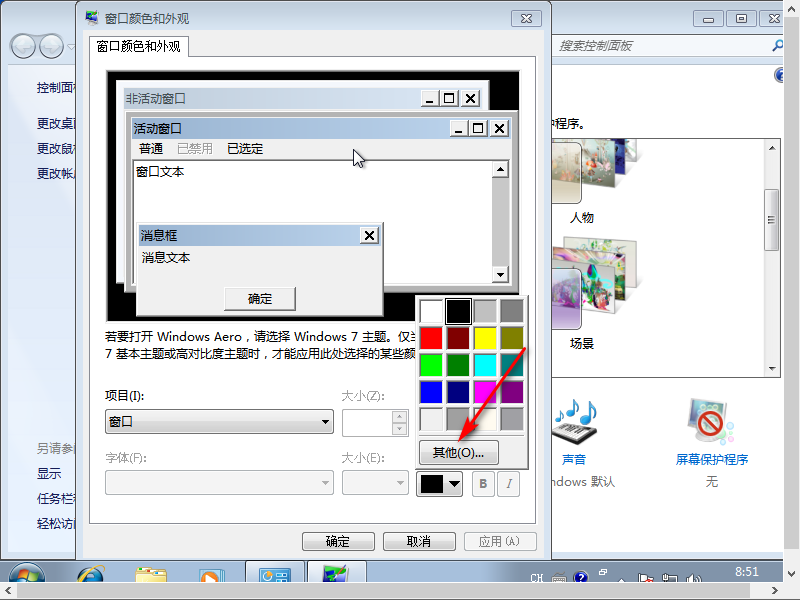This screenshot has height=600, width=800.
Task: Select the red color swatch
Action: (x=431, y=338)
